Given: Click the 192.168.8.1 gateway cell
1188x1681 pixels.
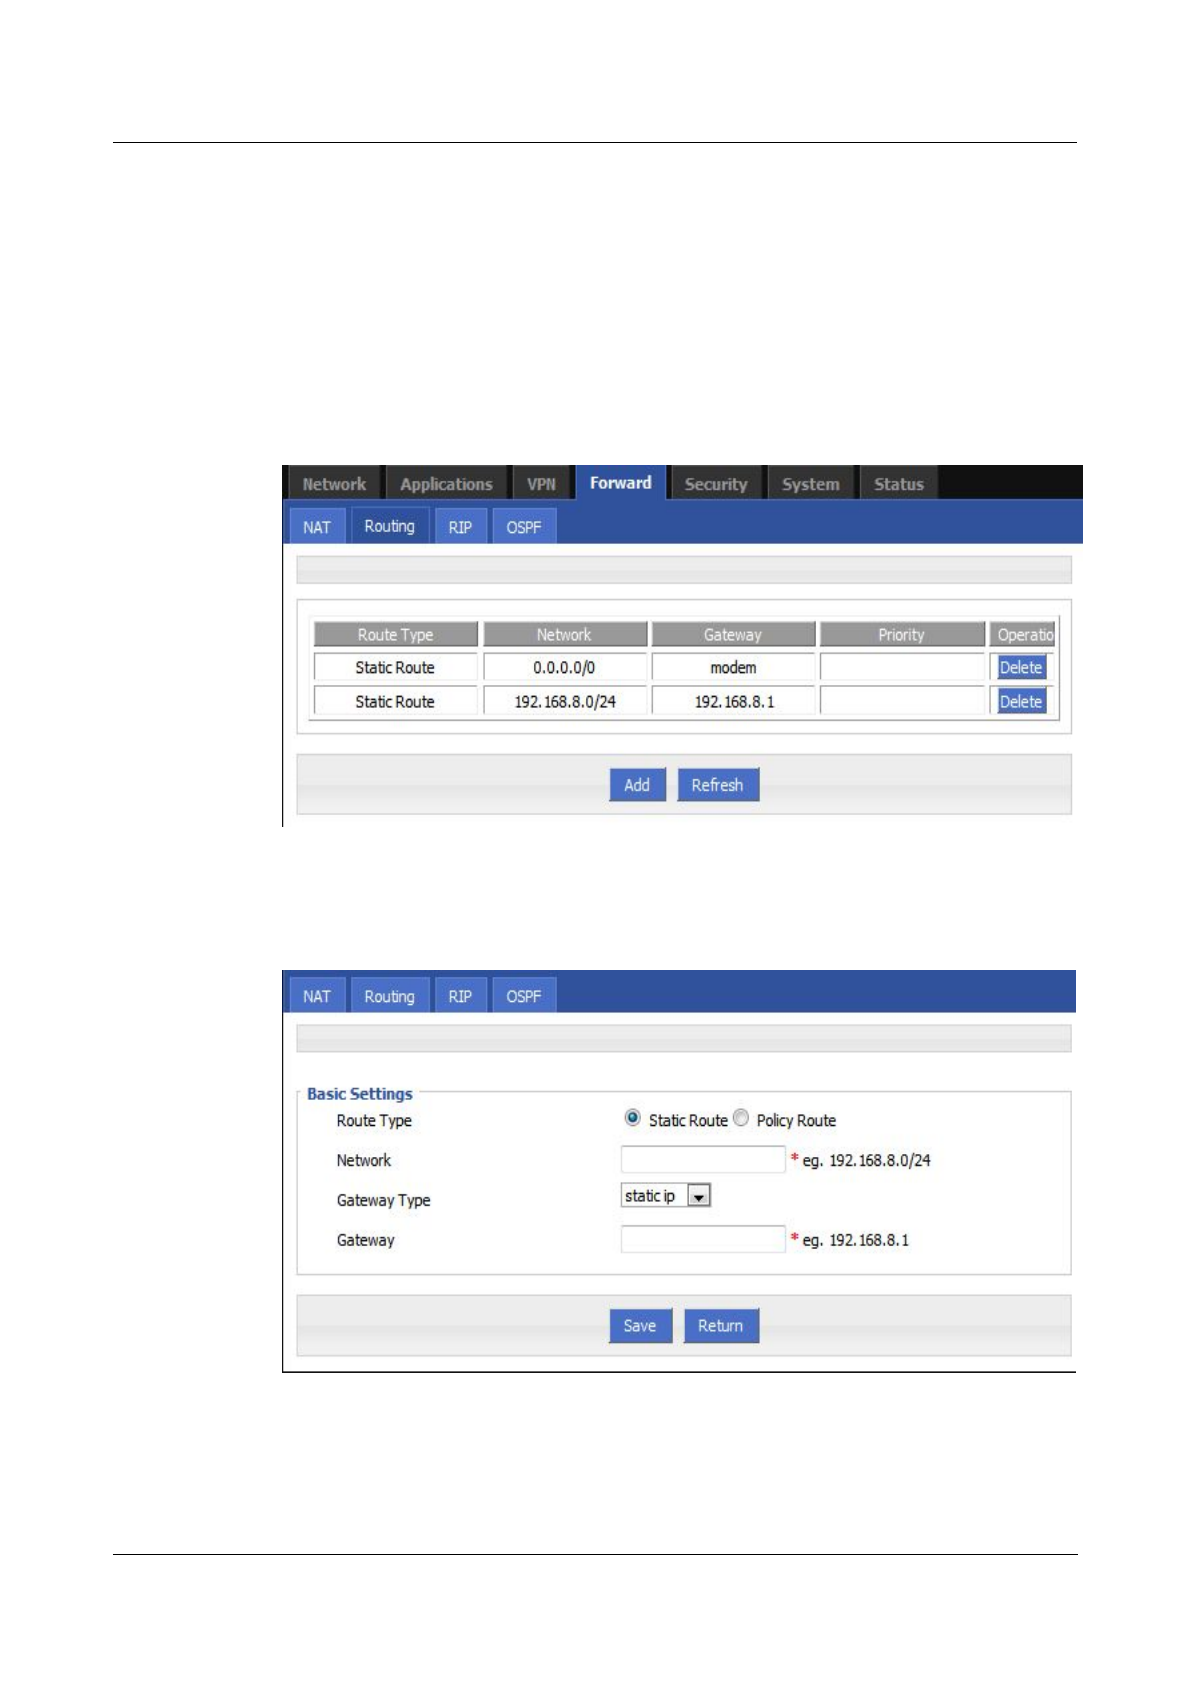Looking at the screenshot, I should [x=733, y=701].
